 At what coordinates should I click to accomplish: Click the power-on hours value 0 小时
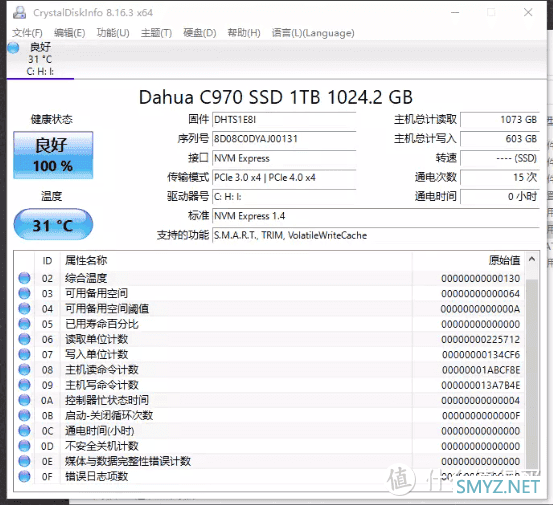click(x=500, y=196)
